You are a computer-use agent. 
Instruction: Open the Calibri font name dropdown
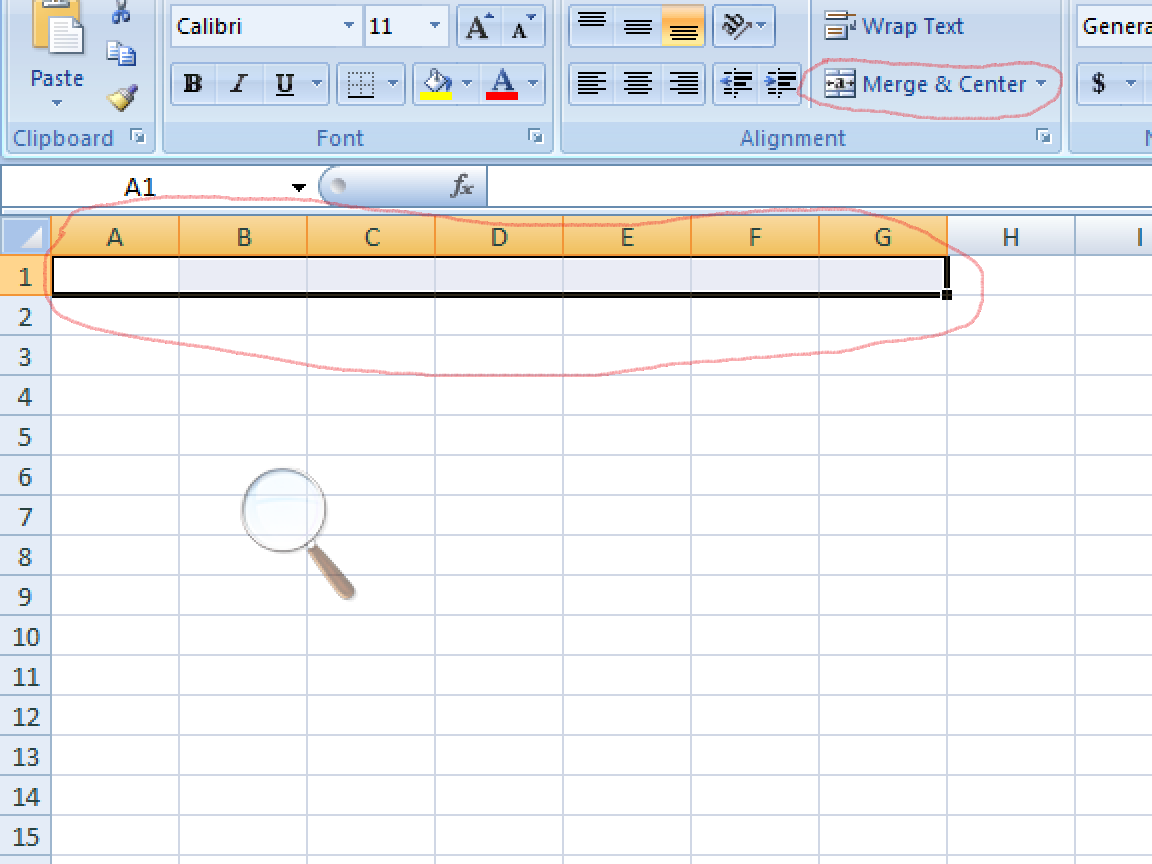pyautogui.click(x=349, y=26)
